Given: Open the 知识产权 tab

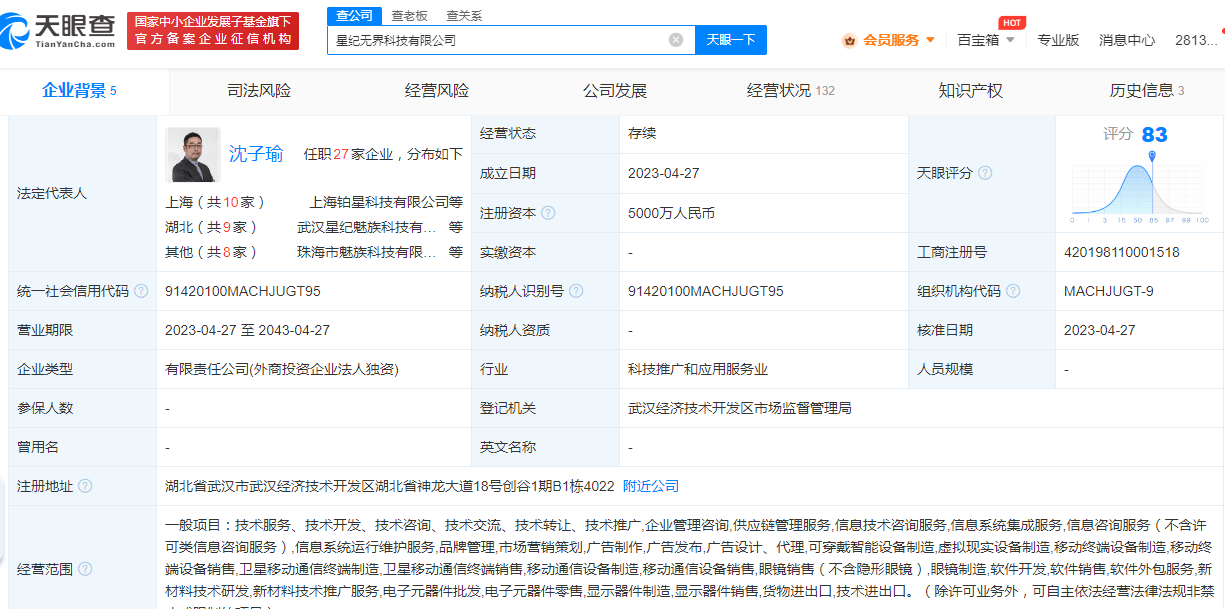Looking at the screenshot, I should 970,90.
